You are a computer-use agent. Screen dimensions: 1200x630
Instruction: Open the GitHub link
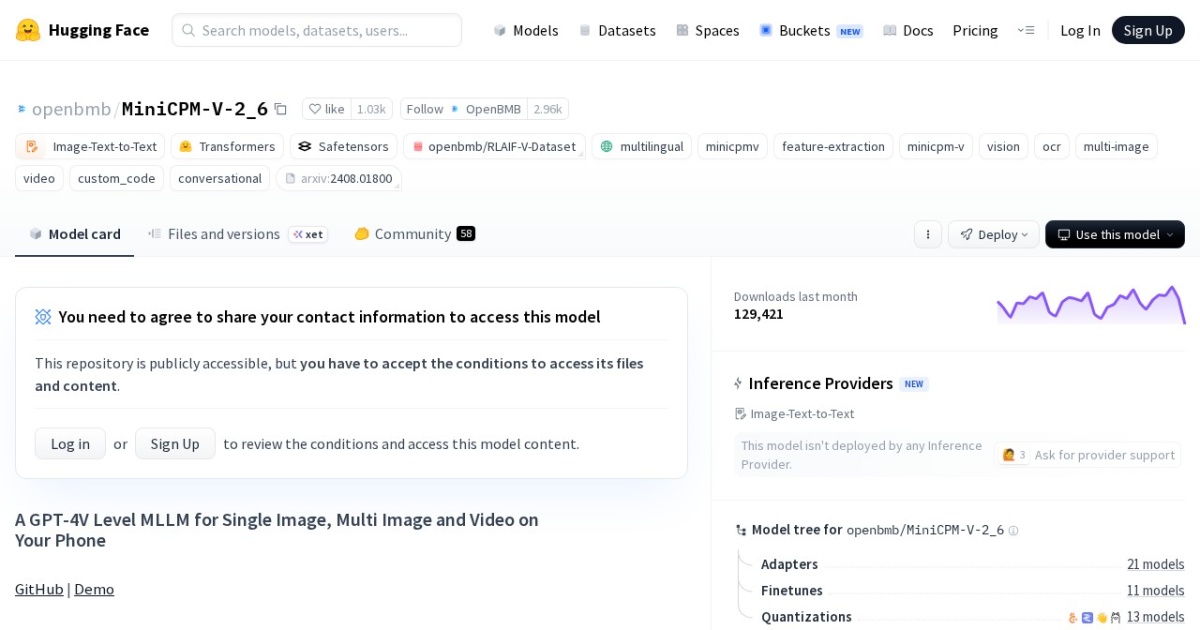(x=38, y=589)
